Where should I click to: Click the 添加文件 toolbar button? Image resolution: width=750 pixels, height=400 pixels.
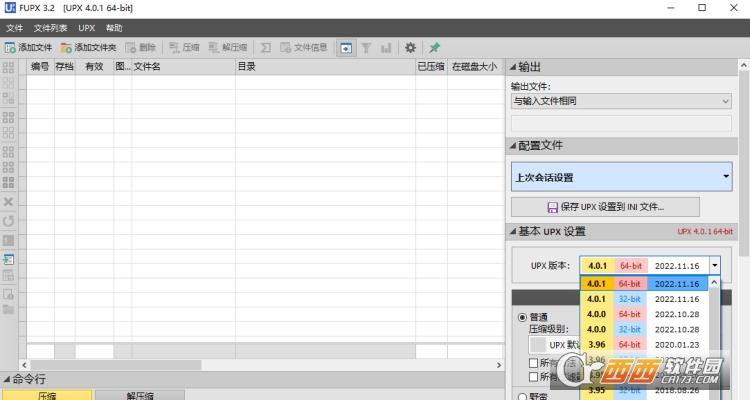tap(28, 48)
